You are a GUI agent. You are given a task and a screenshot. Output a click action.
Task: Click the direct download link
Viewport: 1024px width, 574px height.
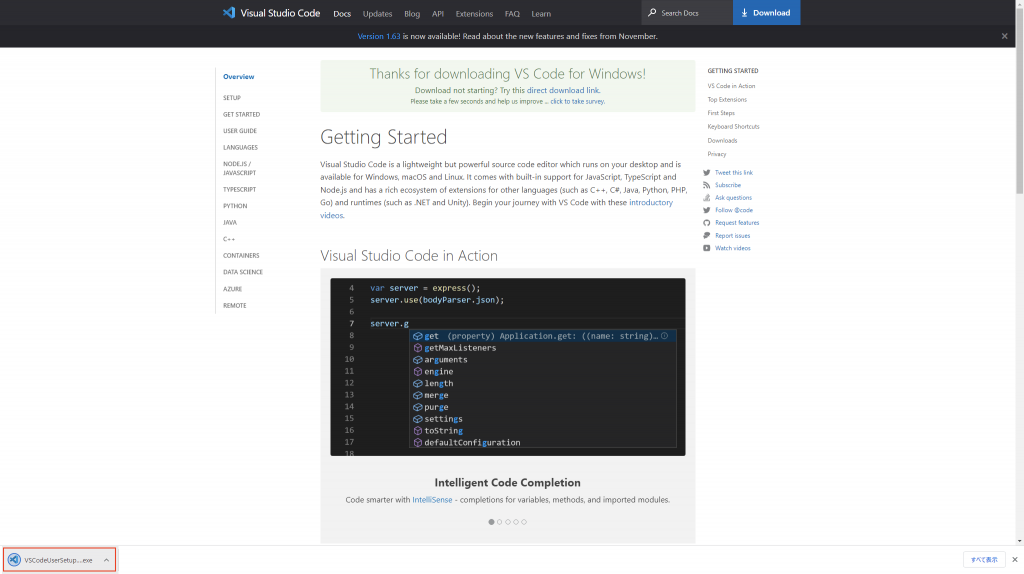[x=562, y=90]
